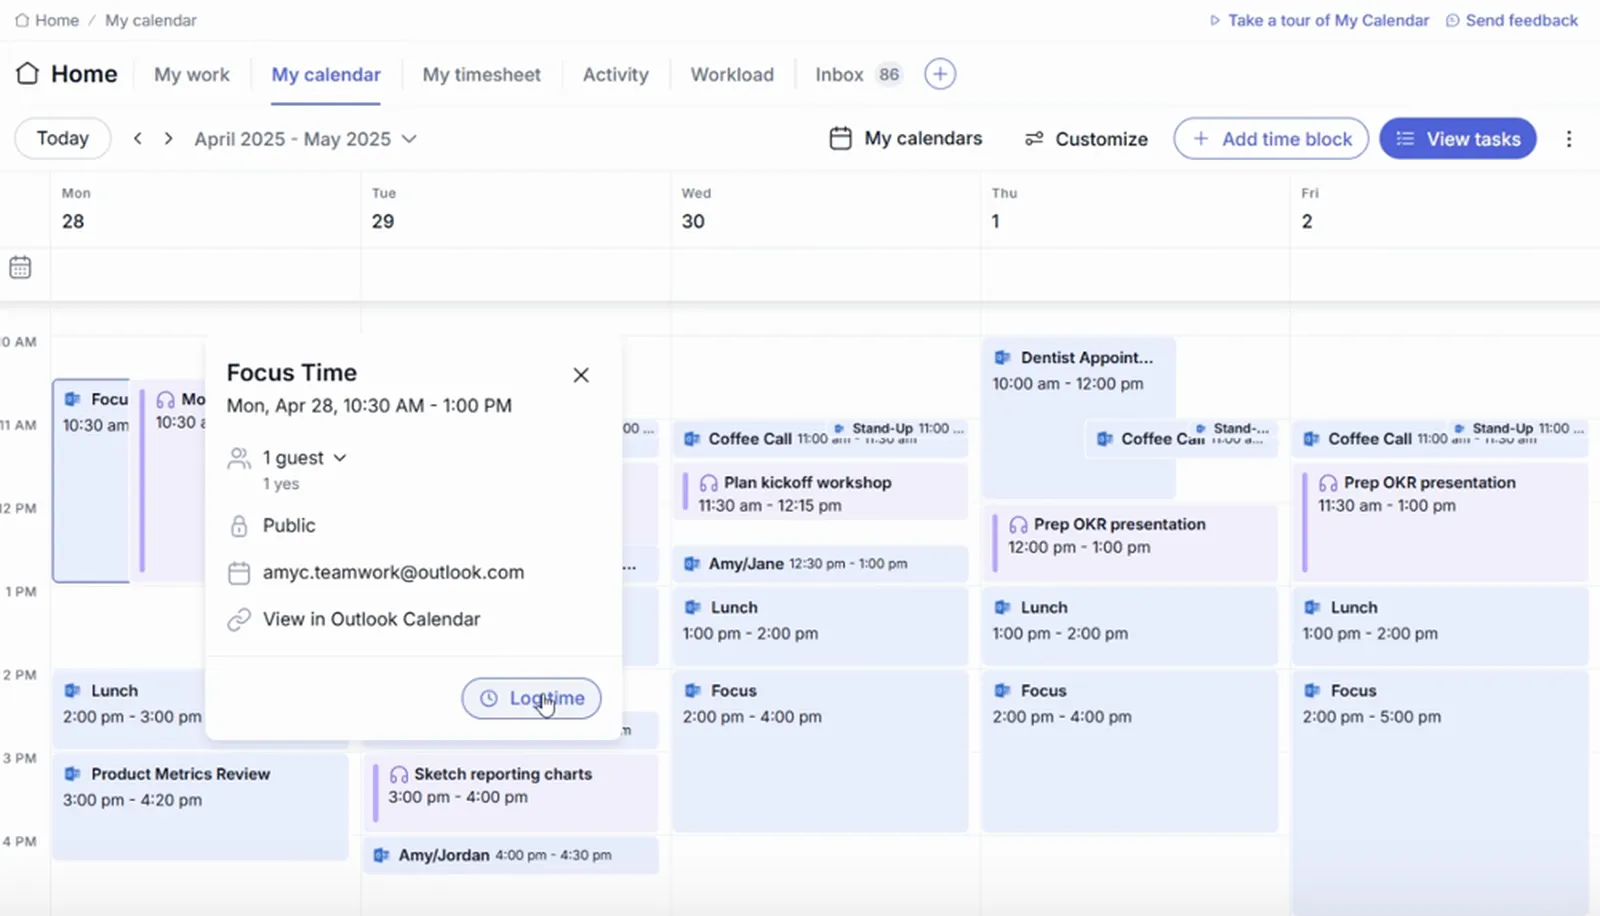Click the chat icon beside Send feedback
The image size is (1600, 916).
[1452, 20]
